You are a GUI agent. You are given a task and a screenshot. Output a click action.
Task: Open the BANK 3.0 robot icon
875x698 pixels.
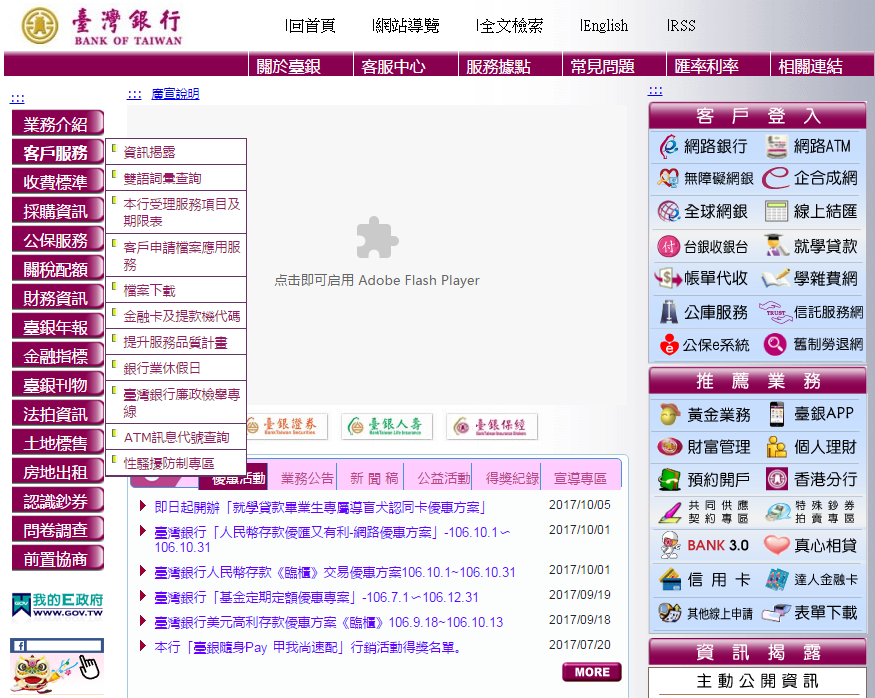[670, 545]
